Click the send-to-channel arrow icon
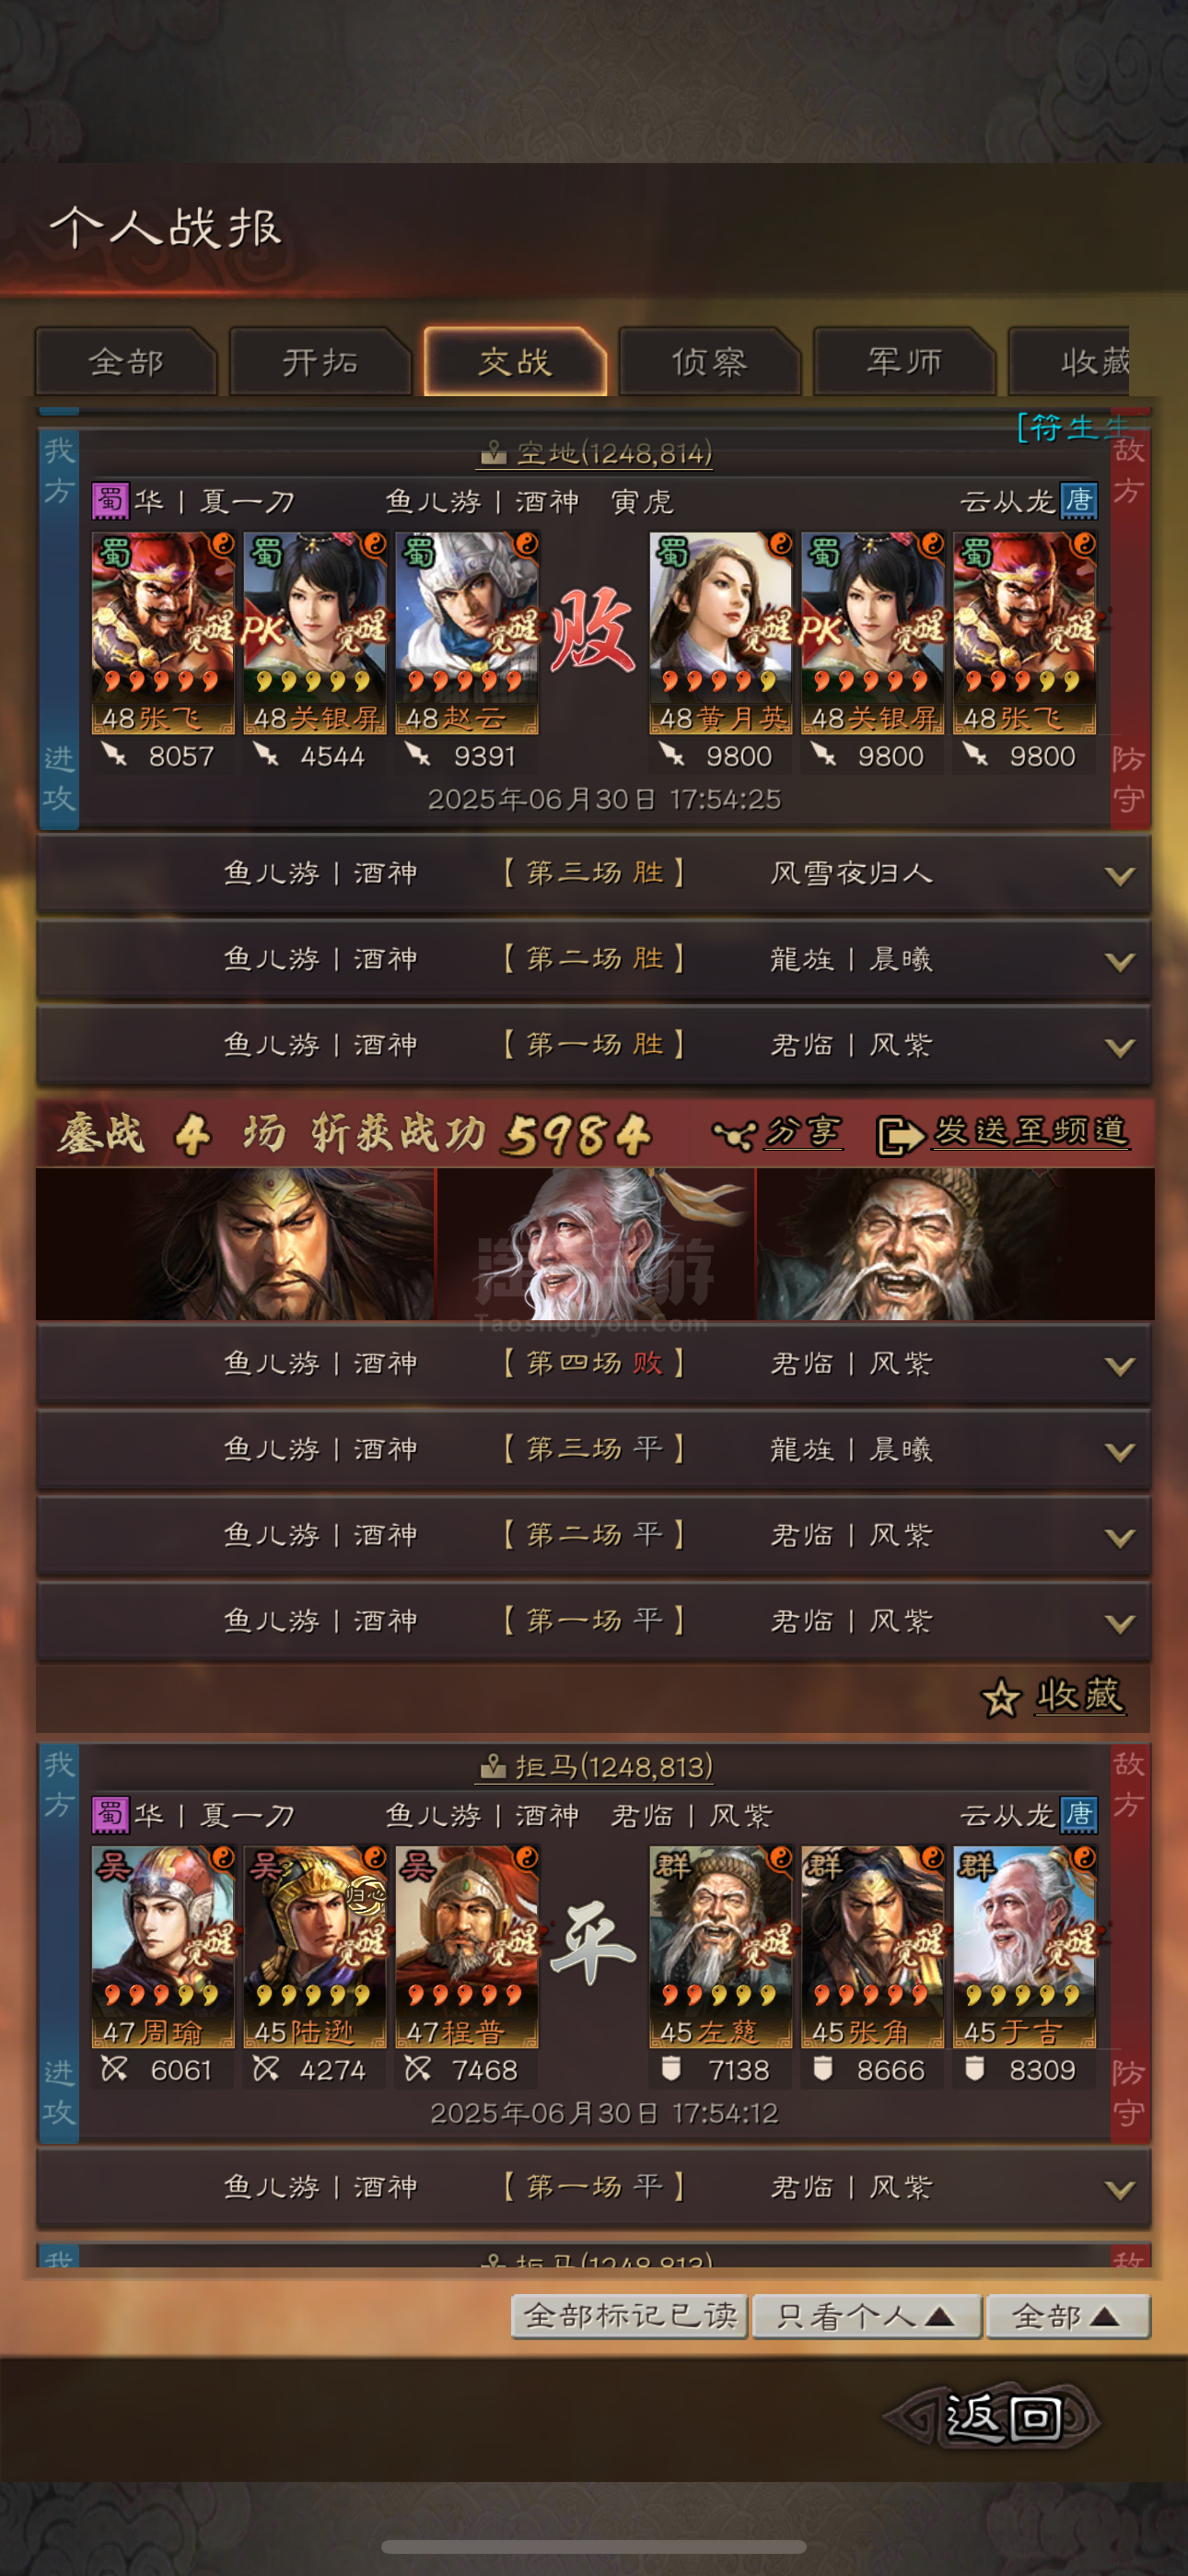The height and width of the screenshot is (2576, 1188). (x=899, y=1136)
